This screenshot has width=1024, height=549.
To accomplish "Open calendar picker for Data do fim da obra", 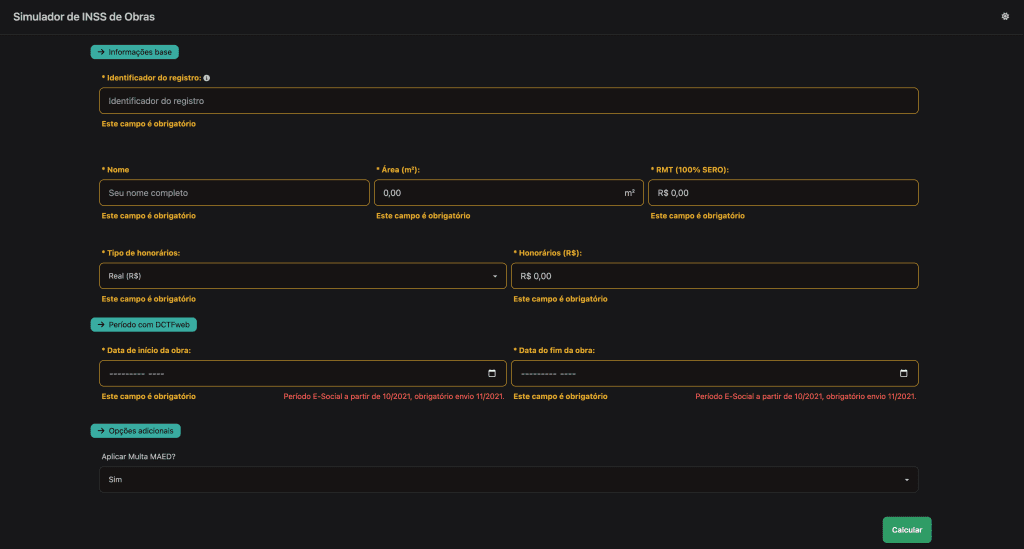I will 903,373.
